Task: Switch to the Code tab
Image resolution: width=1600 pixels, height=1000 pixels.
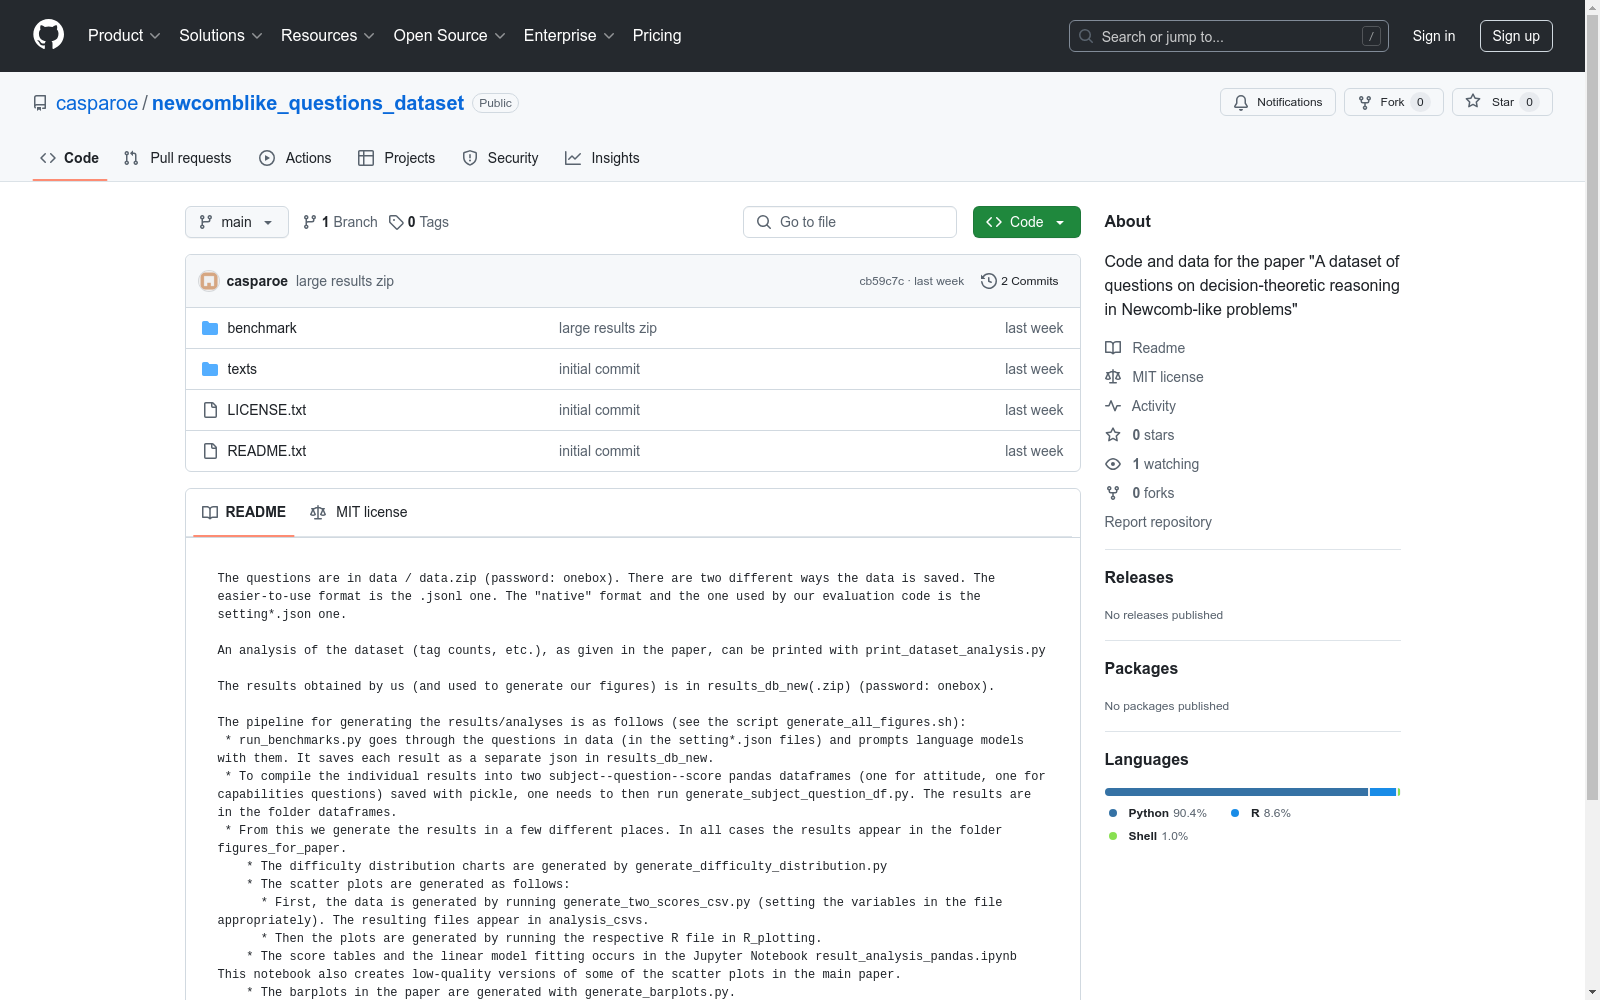Action: (x=70, y=158)
